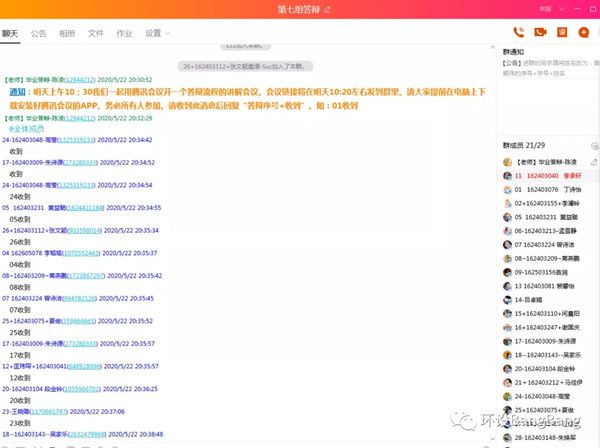Image resolution: width=600 pixels, height=448 pixels.
Task: Switch to the 公告 tab
Action: pos(38,33)
